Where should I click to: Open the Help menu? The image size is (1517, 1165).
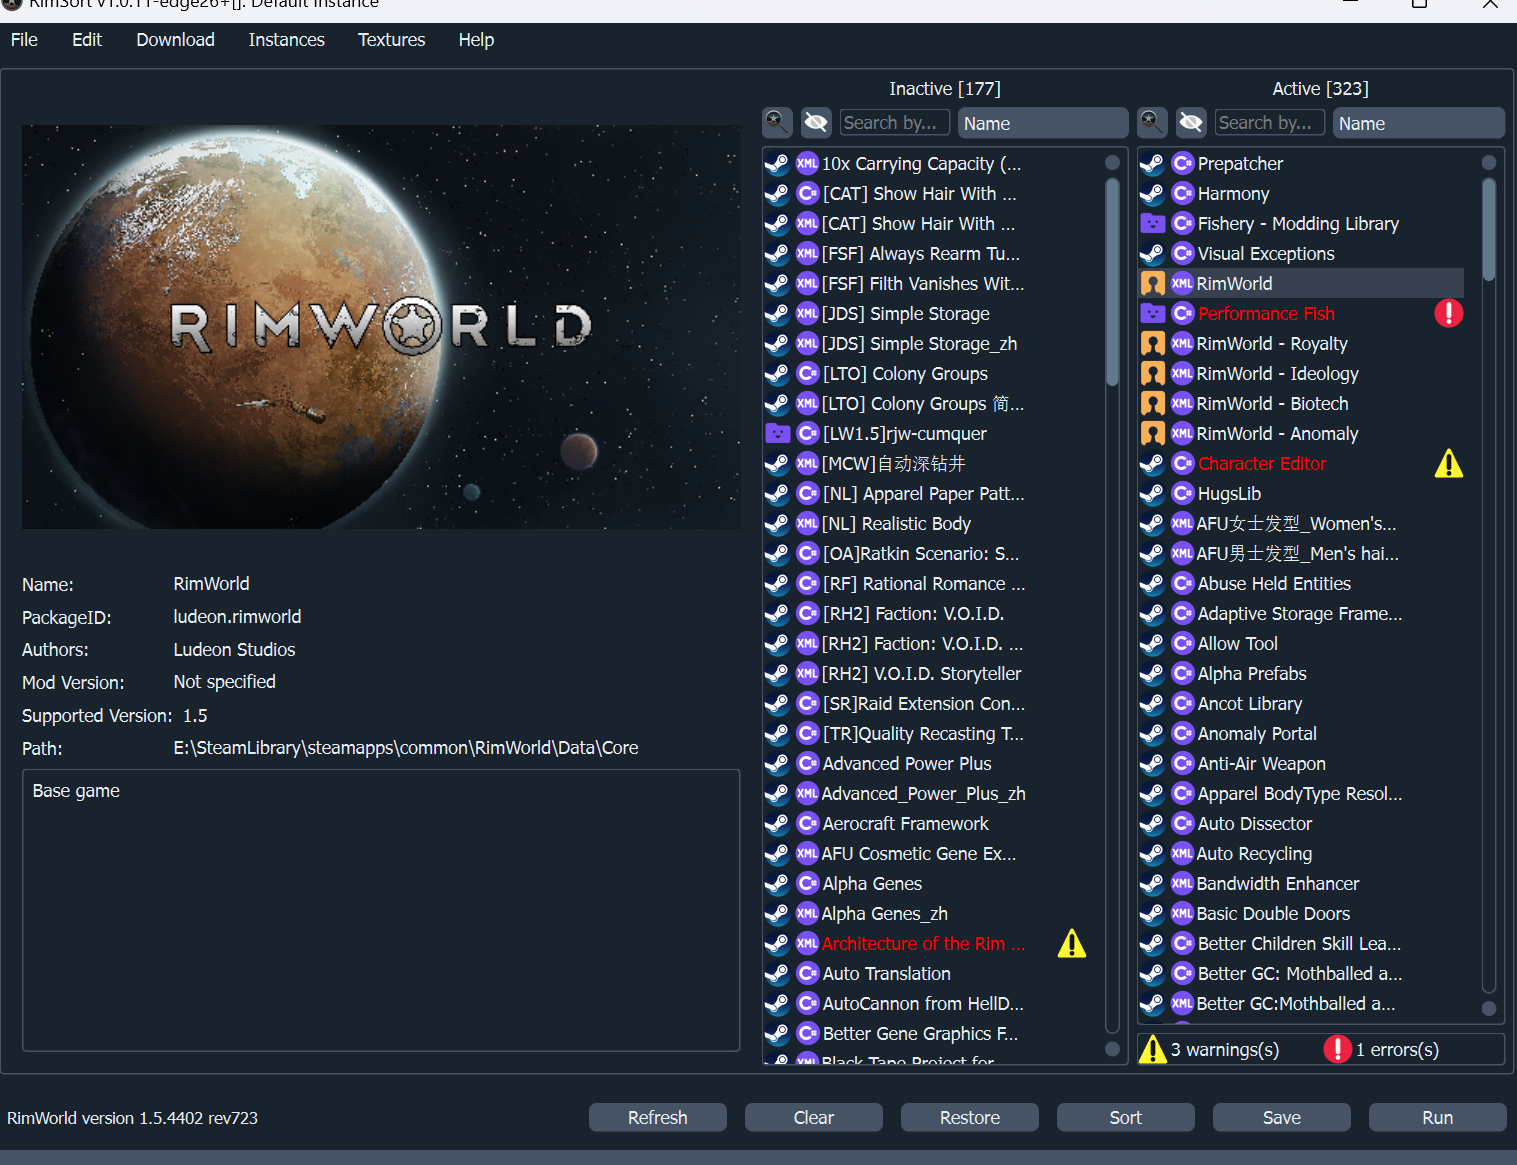click(x=476, y=40)
